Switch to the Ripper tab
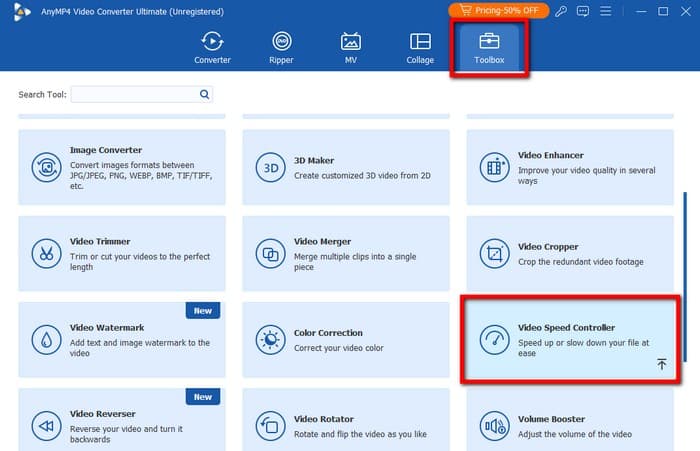 (x=281, y=48)
